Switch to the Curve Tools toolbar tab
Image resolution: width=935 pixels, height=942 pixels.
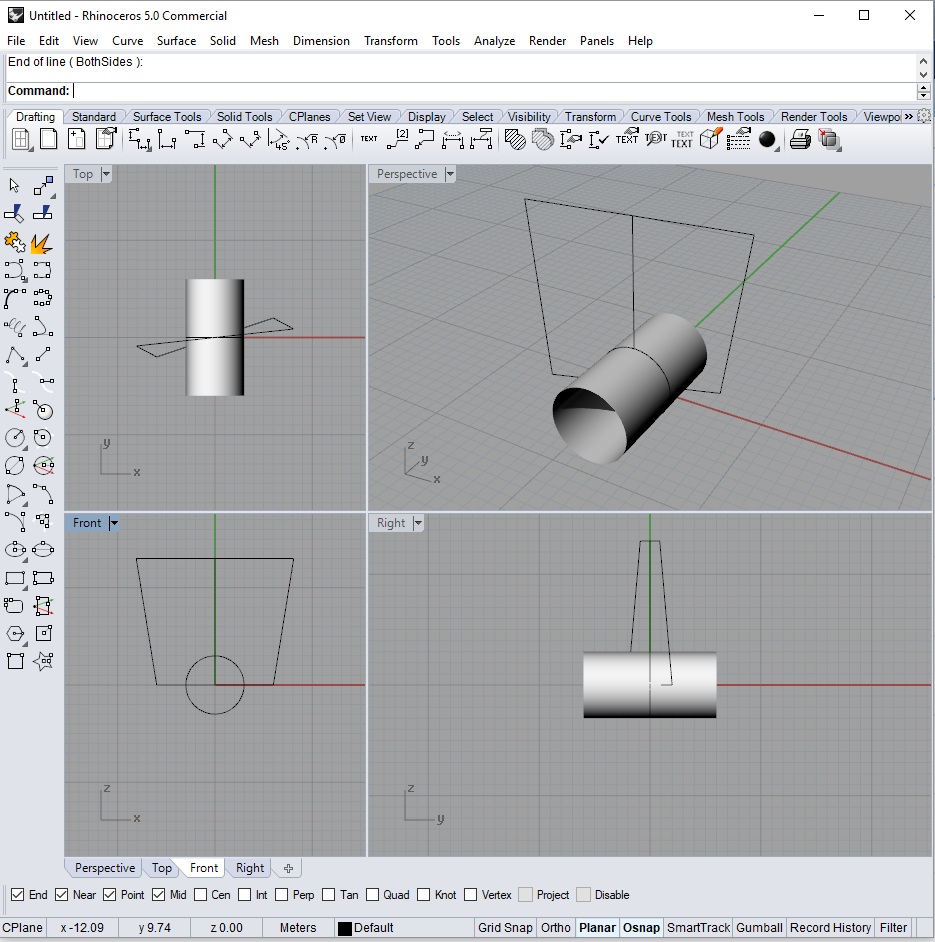pyautogui.click(x=660, y=117)
